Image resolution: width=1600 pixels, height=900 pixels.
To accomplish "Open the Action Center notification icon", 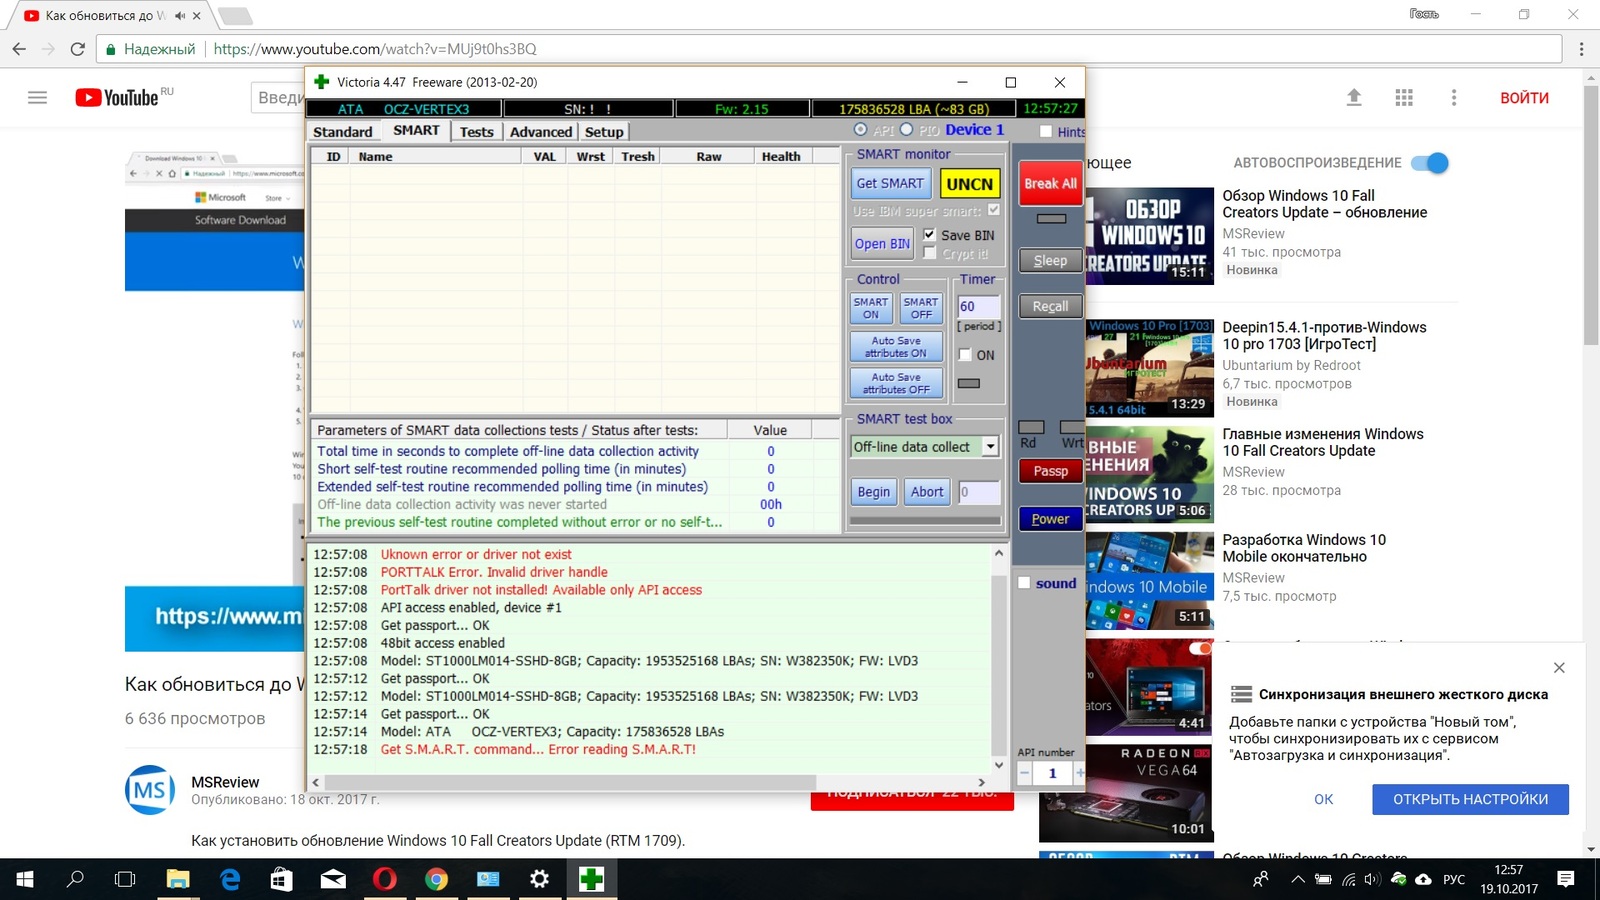I will point(1566,879).
